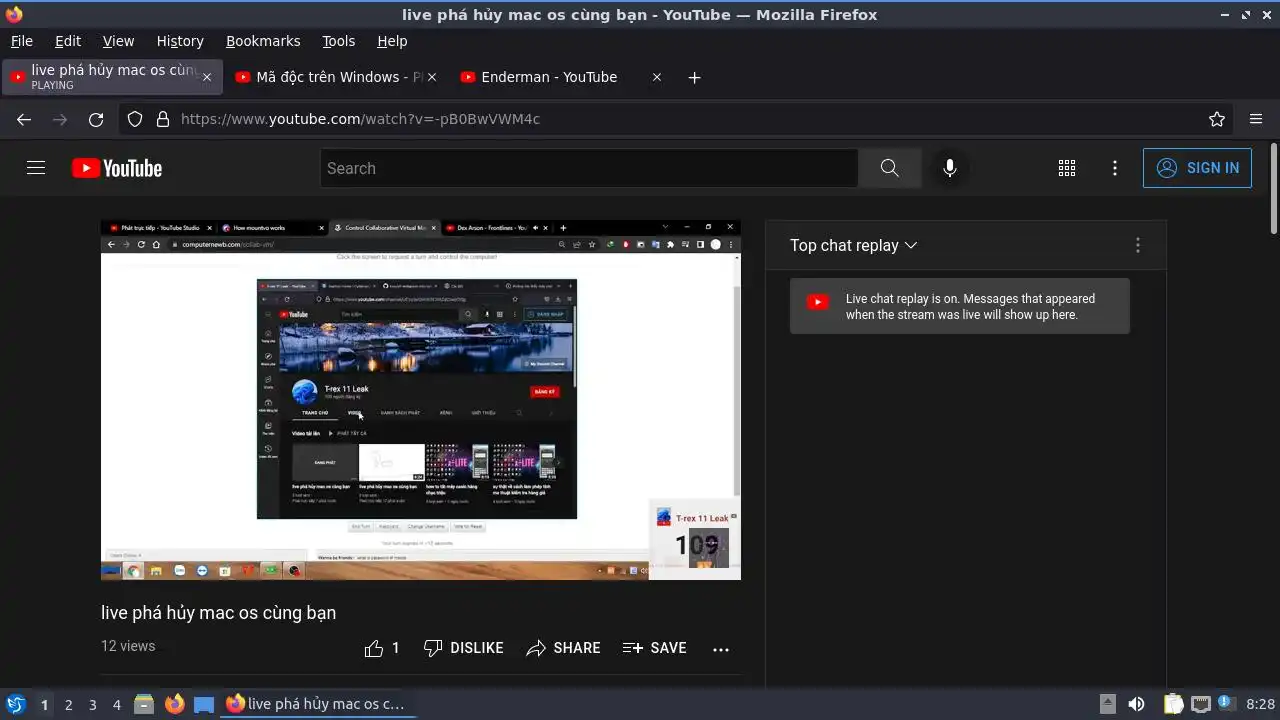Focus the YouTube search field
Viewport: 1280px width, 720px height.
(589, 168)
